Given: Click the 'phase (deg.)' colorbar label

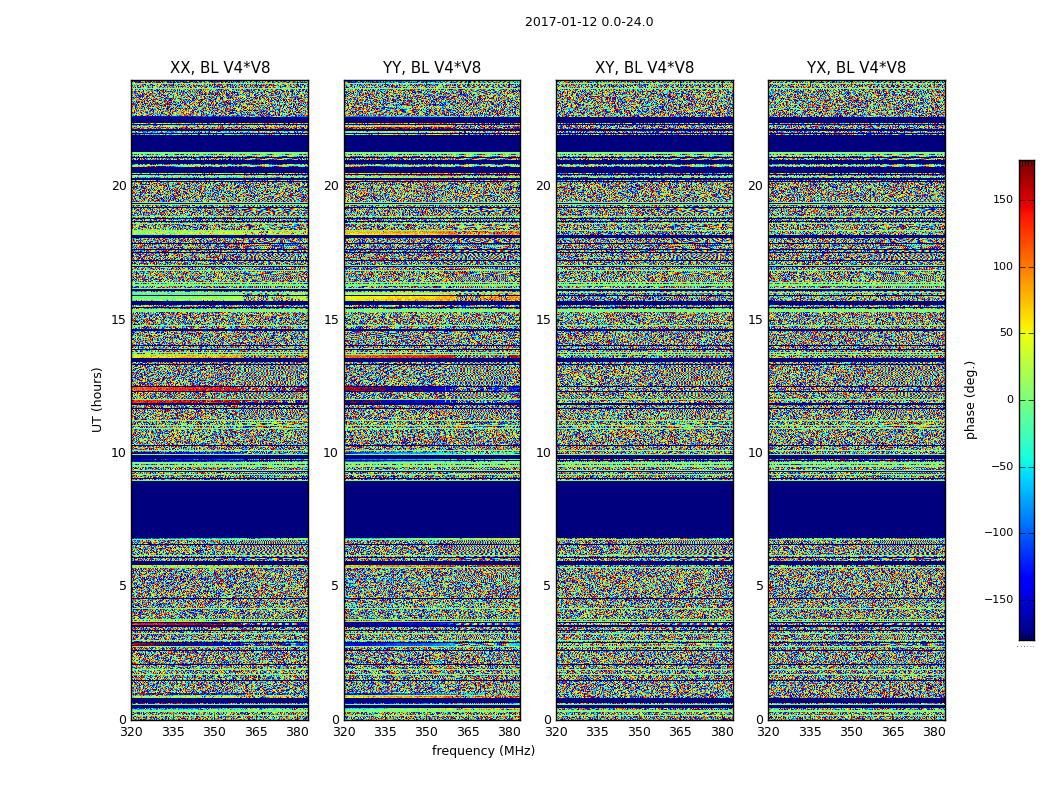Looking at the screenshot, I should (x=970, y=400).
